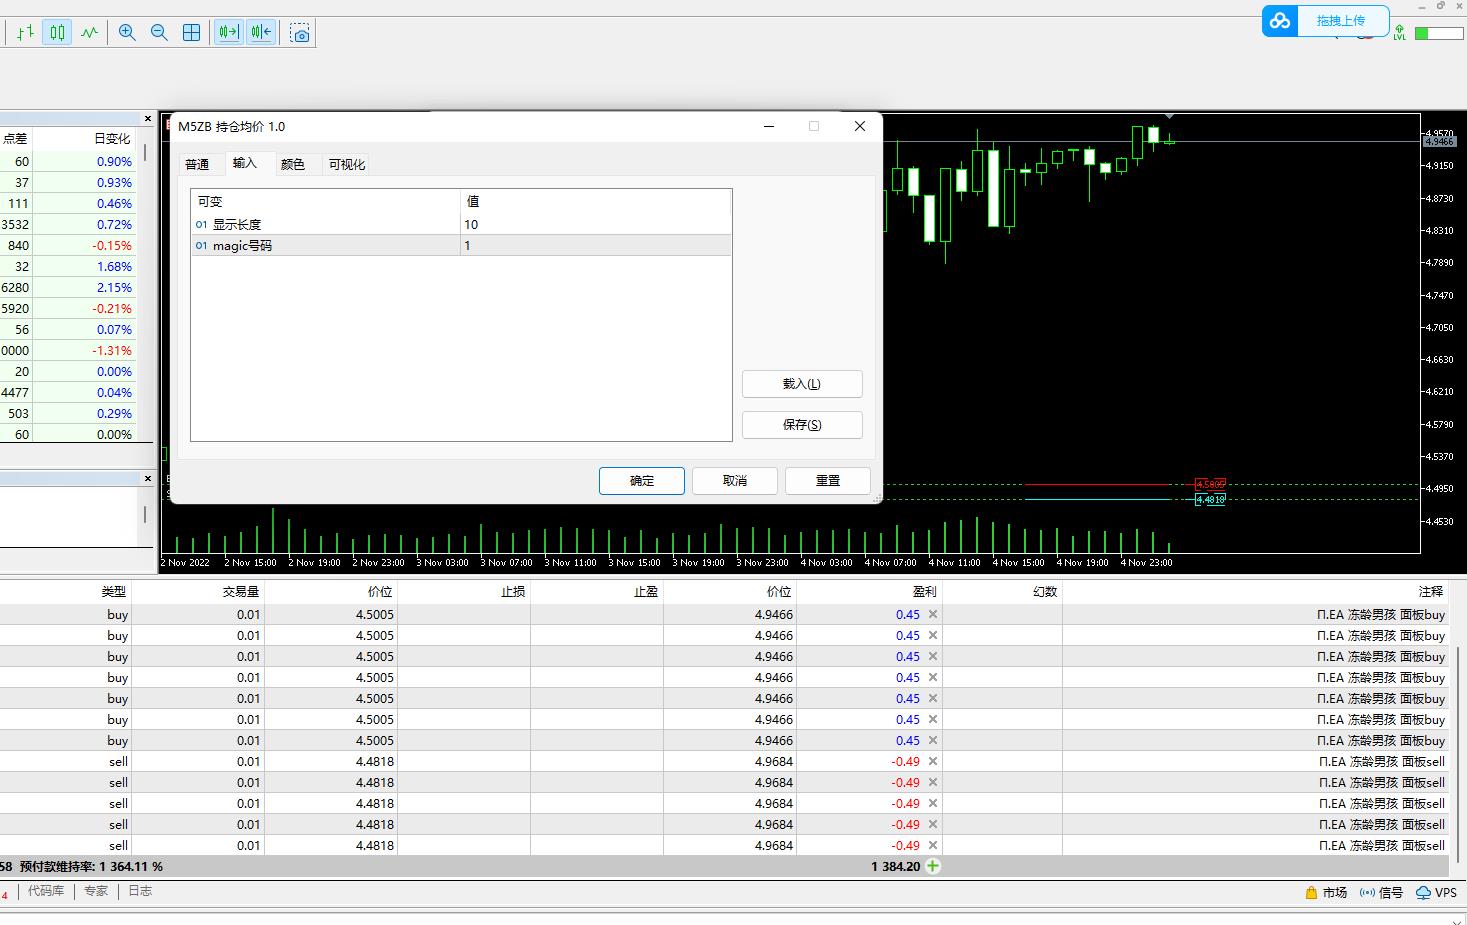Click the red 4.50 average price label
1467x925 pixels.
point(1210,484)
